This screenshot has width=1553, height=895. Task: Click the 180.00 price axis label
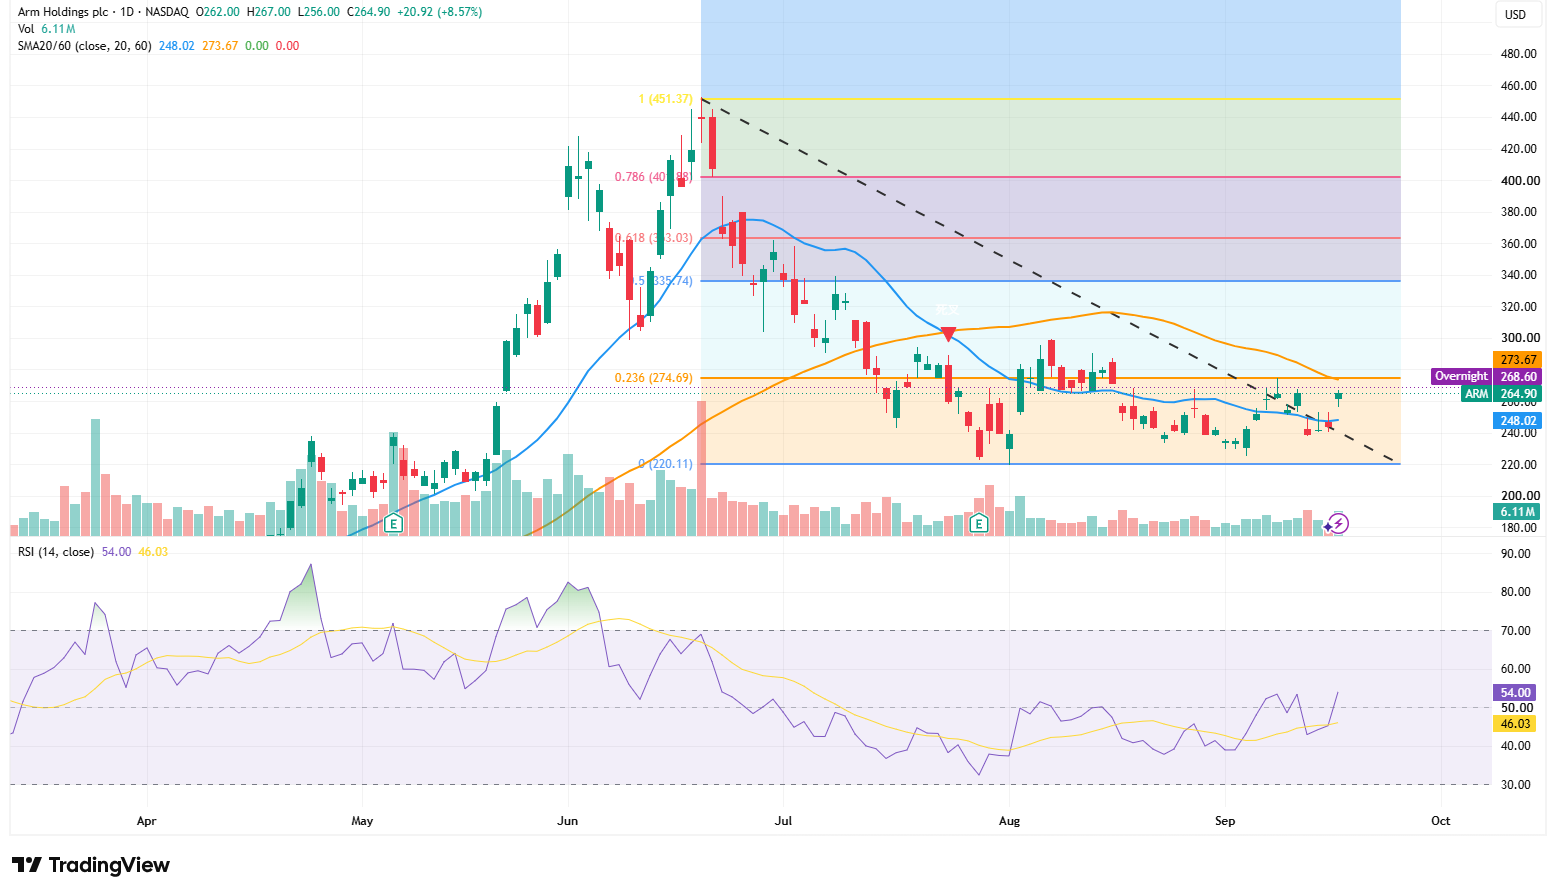coord(1519,528)
